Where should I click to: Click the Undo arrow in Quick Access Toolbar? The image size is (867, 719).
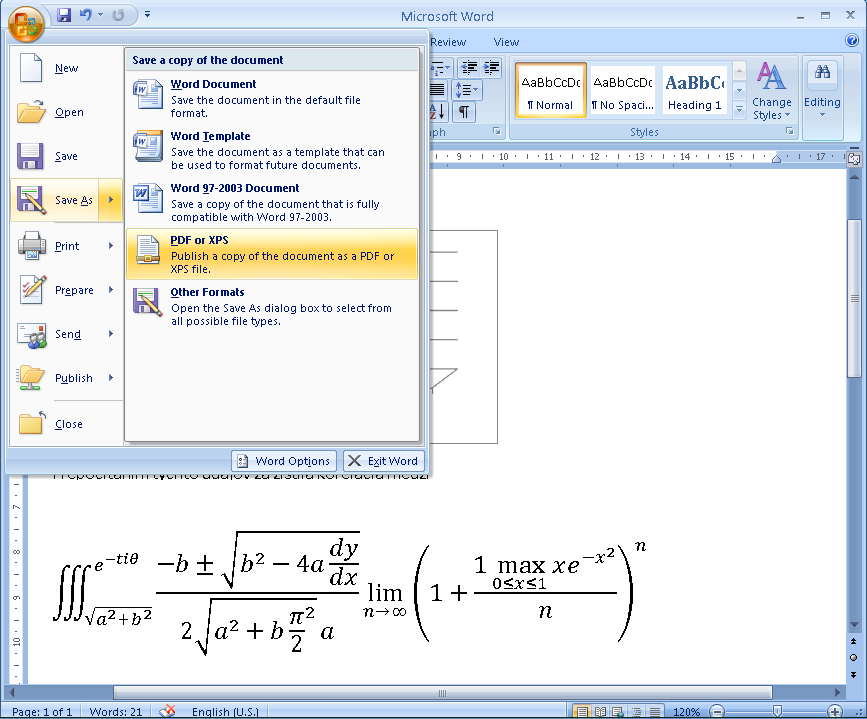click(86, 15)
